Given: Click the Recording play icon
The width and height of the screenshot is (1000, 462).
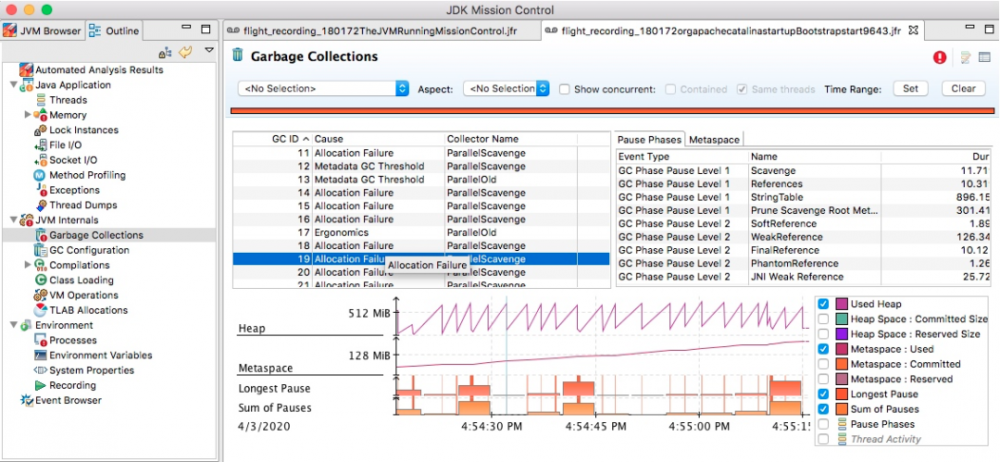Looking at the screenshot, I should click(40, 385).
